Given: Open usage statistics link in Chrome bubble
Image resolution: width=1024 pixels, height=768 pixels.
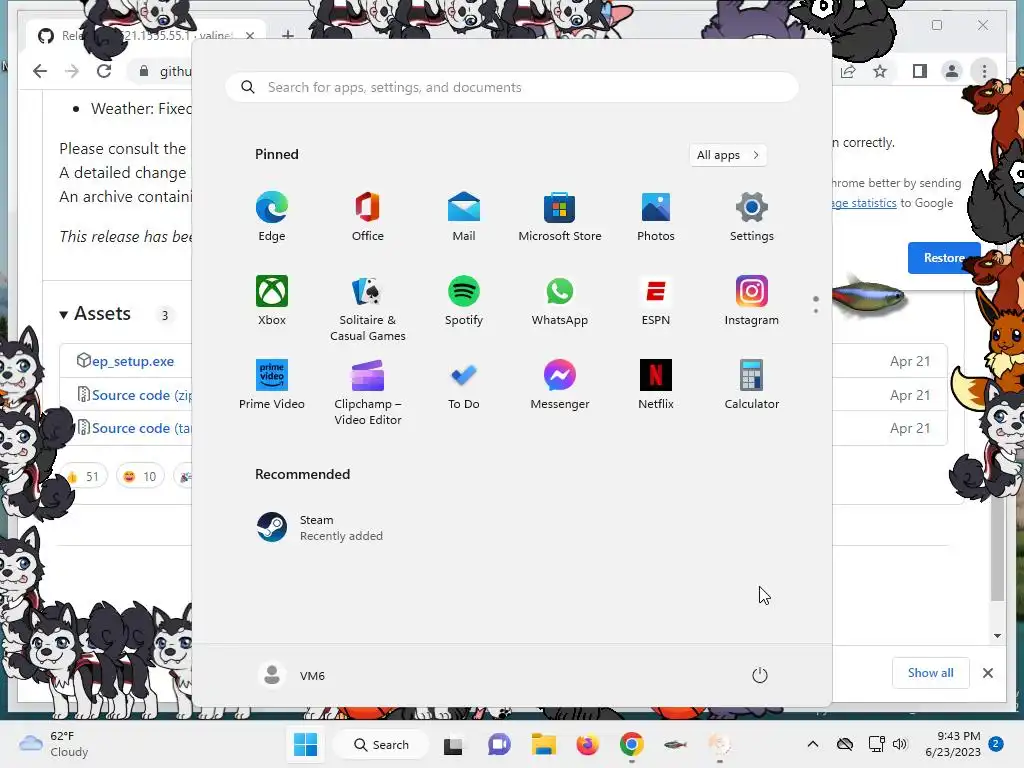Looking at the screenshot, I should [x=864, y=203].
